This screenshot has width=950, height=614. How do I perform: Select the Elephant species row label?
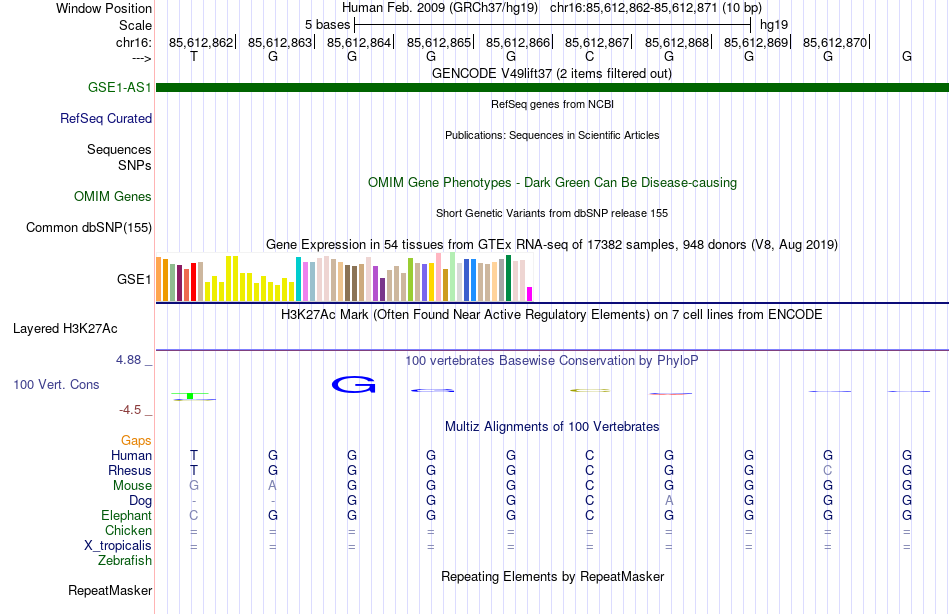click(x=127, y=515)
